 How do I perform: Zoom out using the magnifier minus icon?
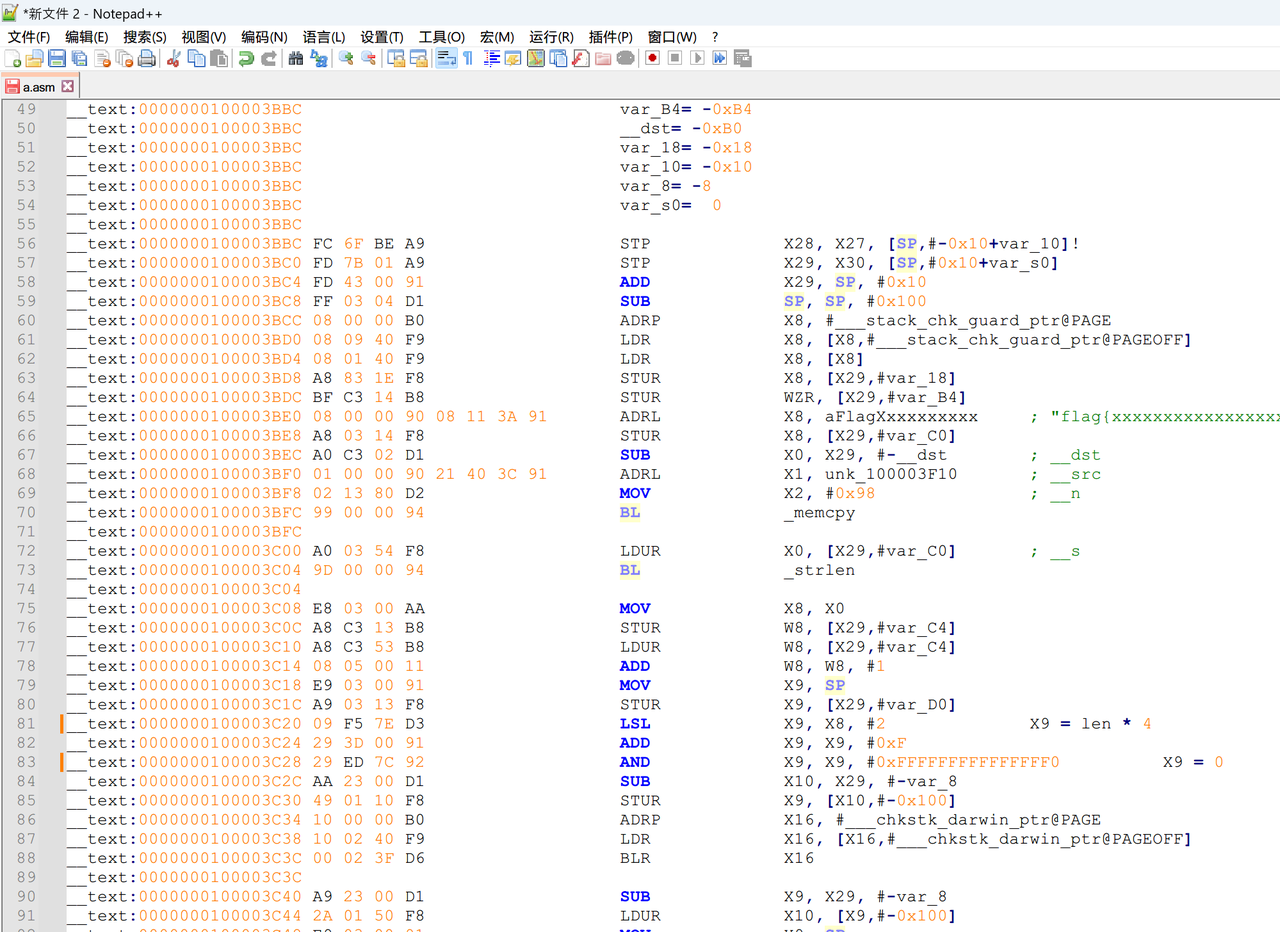(368, 59)
